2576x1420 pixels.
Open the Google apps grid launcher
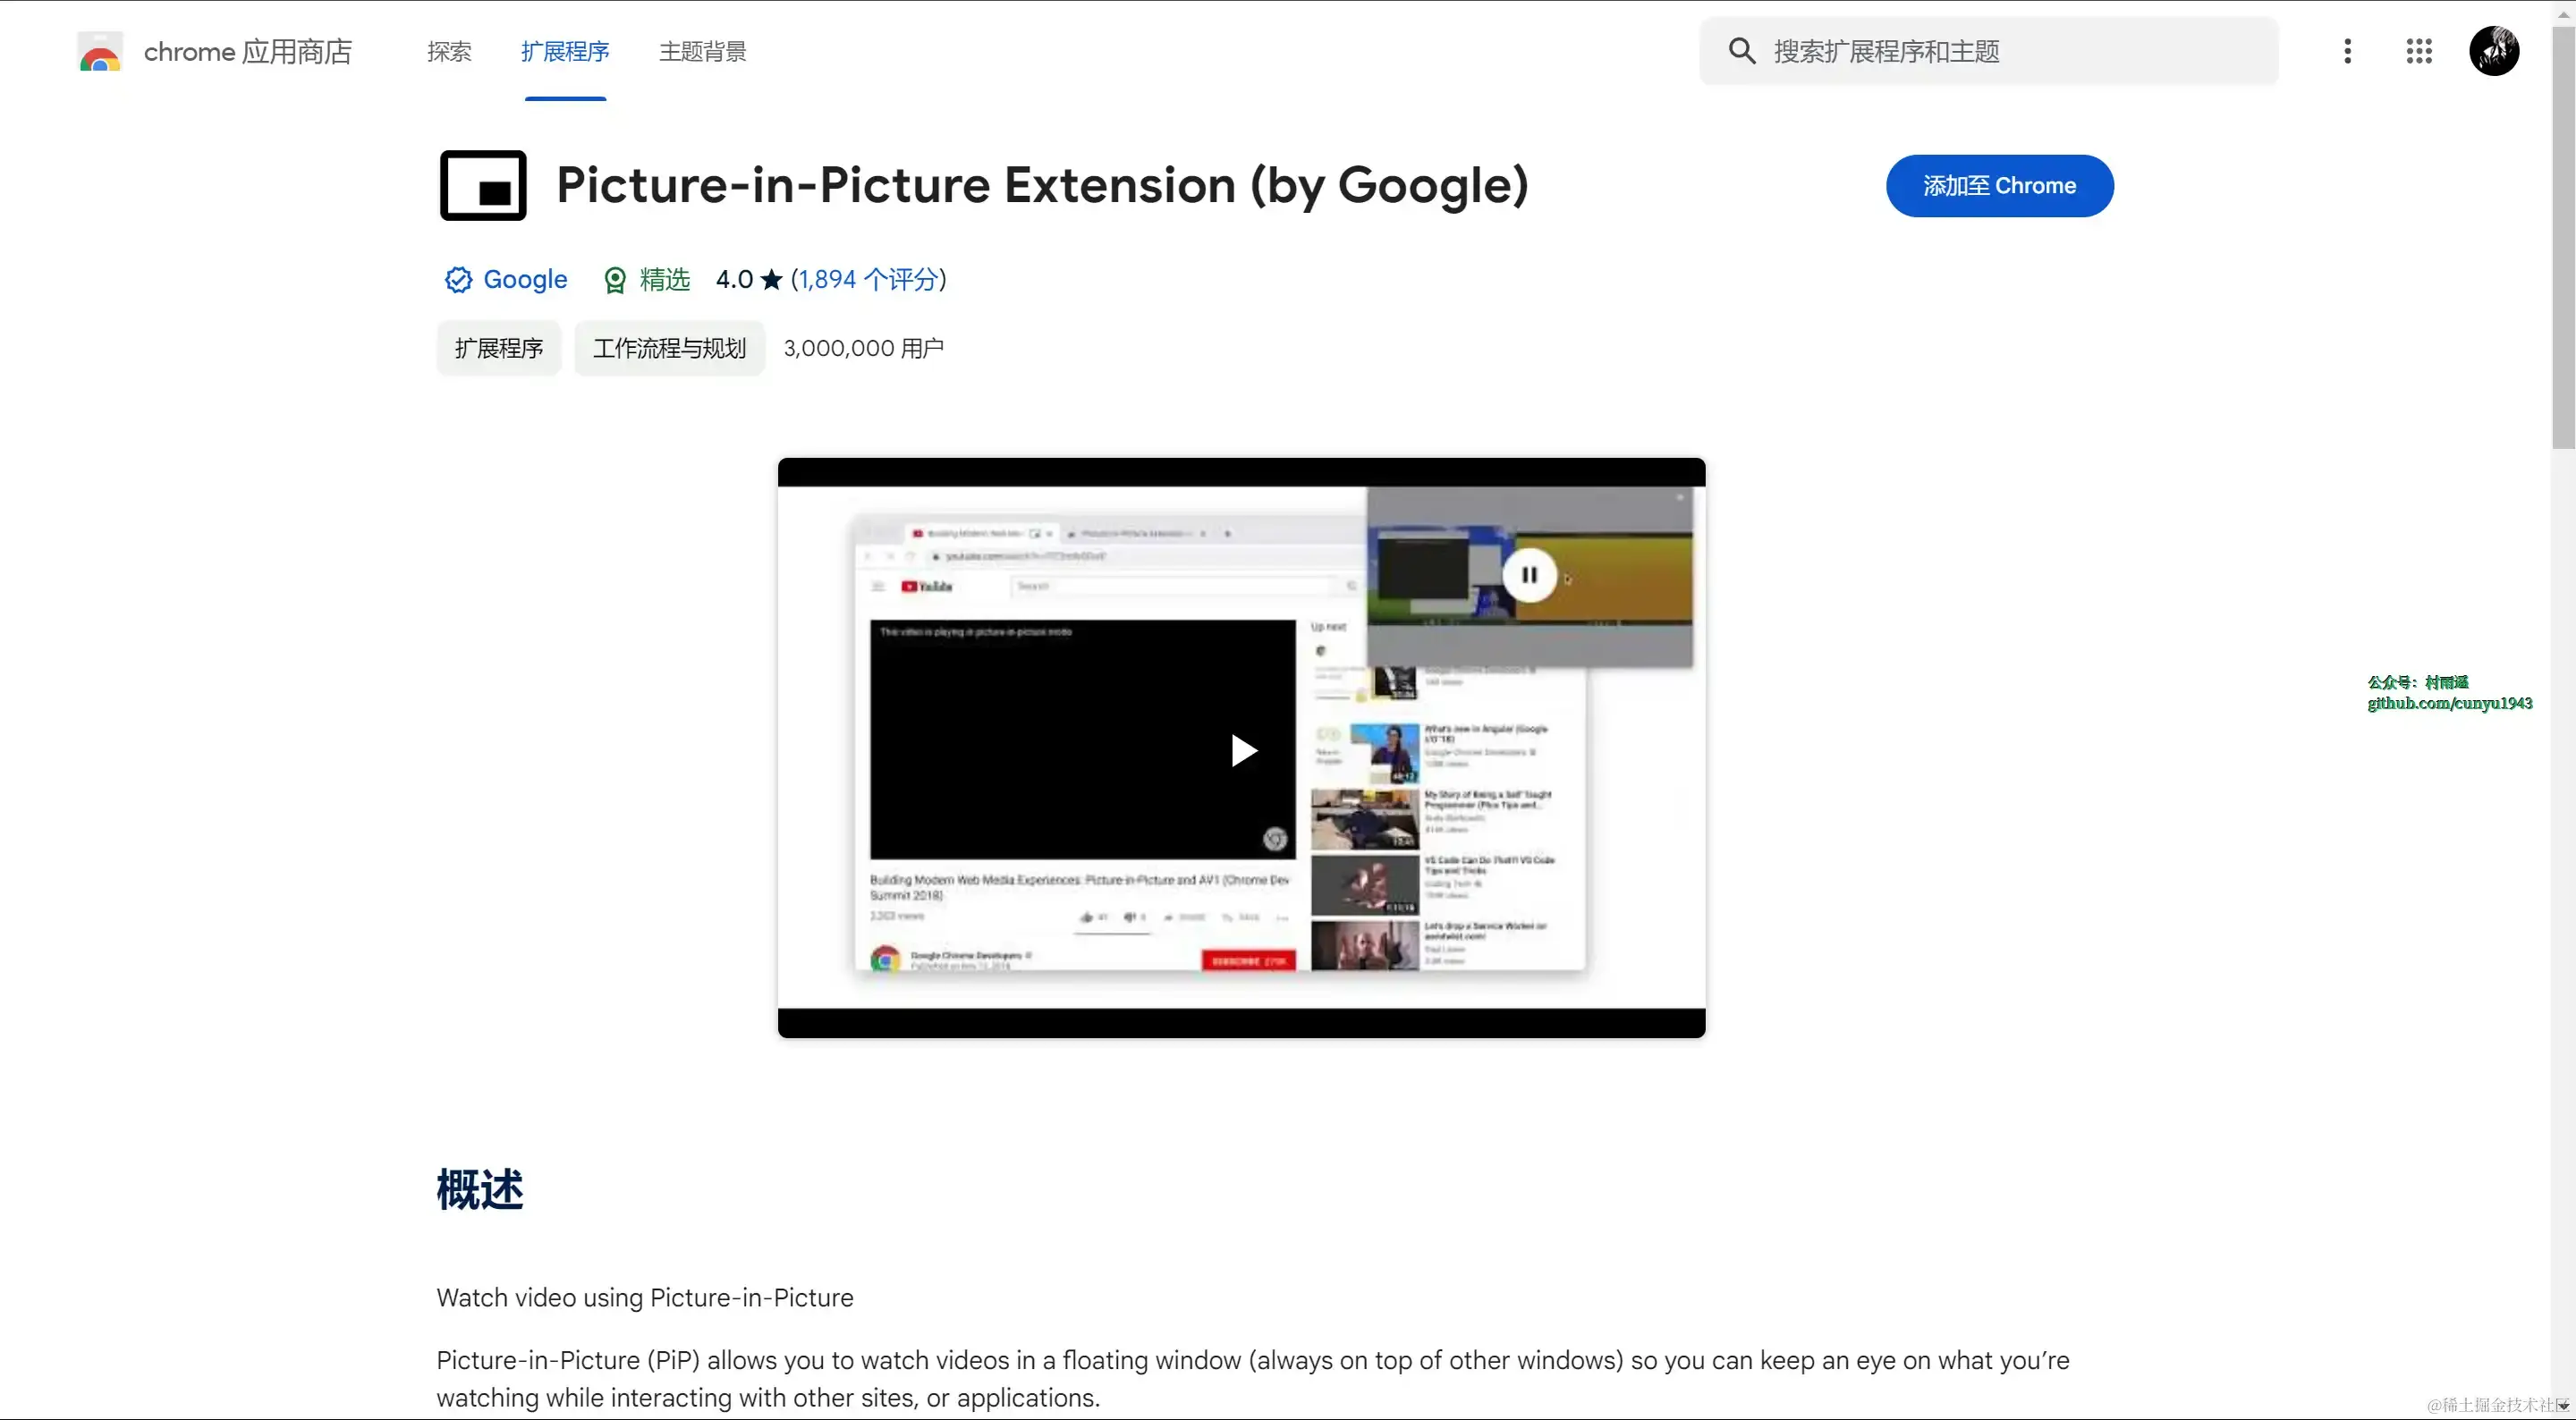(x=2418, y=51)
